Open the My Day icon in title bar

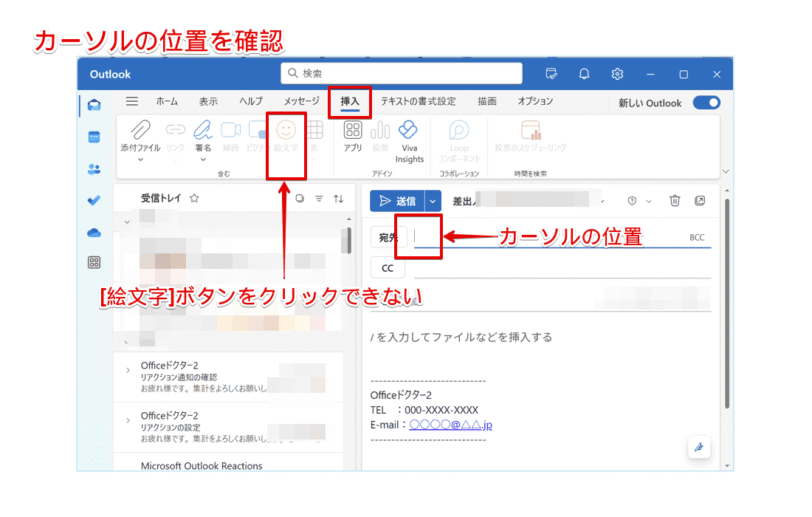(x=552, y=74)
